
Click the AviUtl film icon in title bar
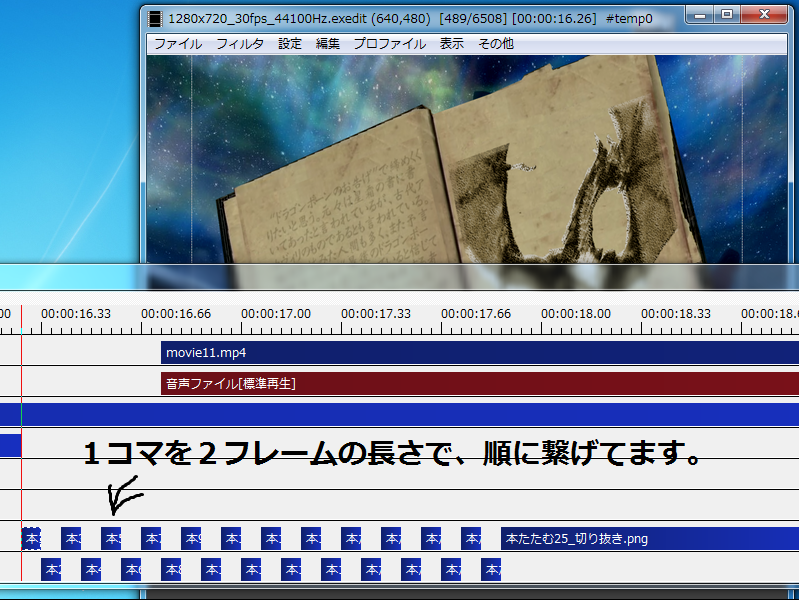pyautogui.click(x=155, y=18)
